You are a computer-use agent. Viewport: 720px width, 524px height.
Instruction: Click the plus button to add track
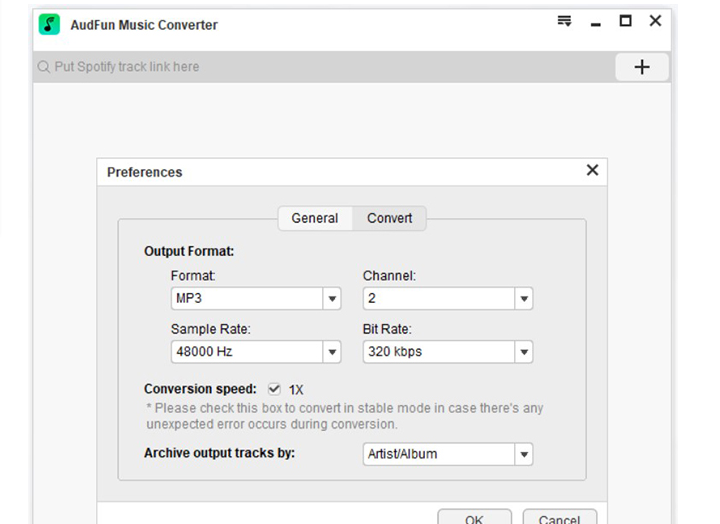(641, 67)
